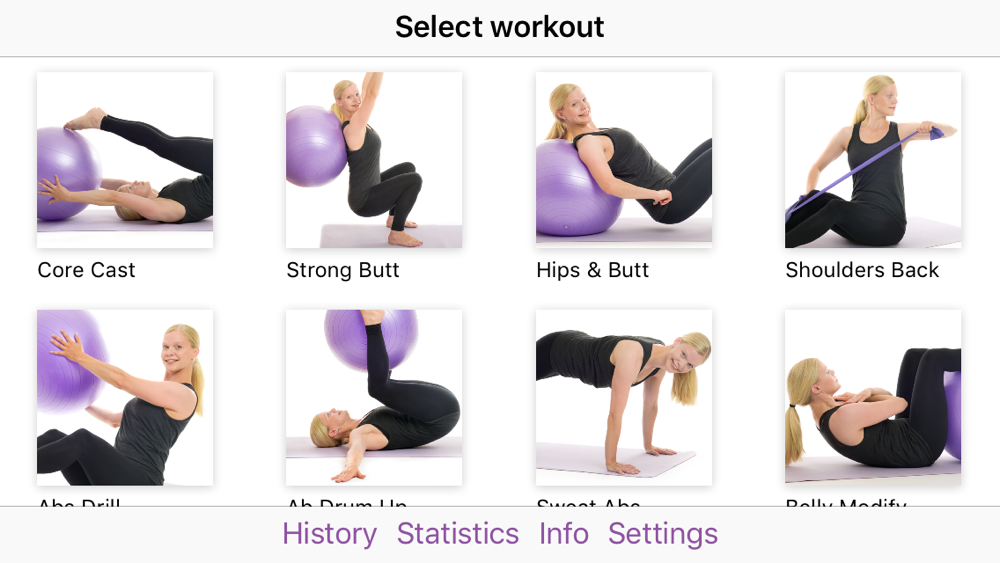This screenshot has width=1000, height=563.
Task: Click the Strong Butt text label
Action: 343,270
